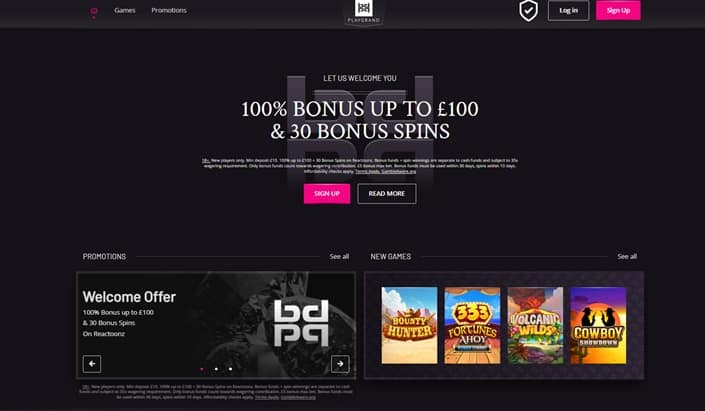Switch to the third carousel dot

tap(230, 369)
